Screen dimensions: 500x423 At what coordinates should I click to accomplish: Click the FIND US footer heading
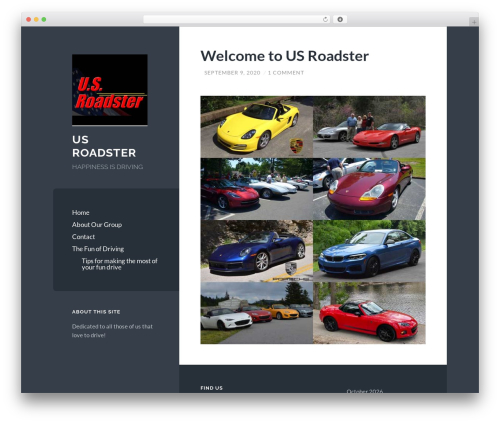coord(212,388)
